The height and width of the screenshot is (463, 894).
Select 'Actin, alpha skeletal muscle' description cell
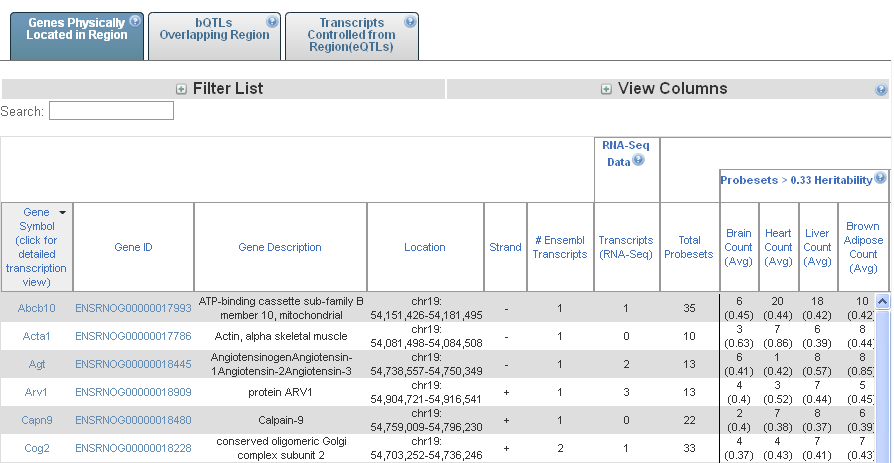pos(281,336)
